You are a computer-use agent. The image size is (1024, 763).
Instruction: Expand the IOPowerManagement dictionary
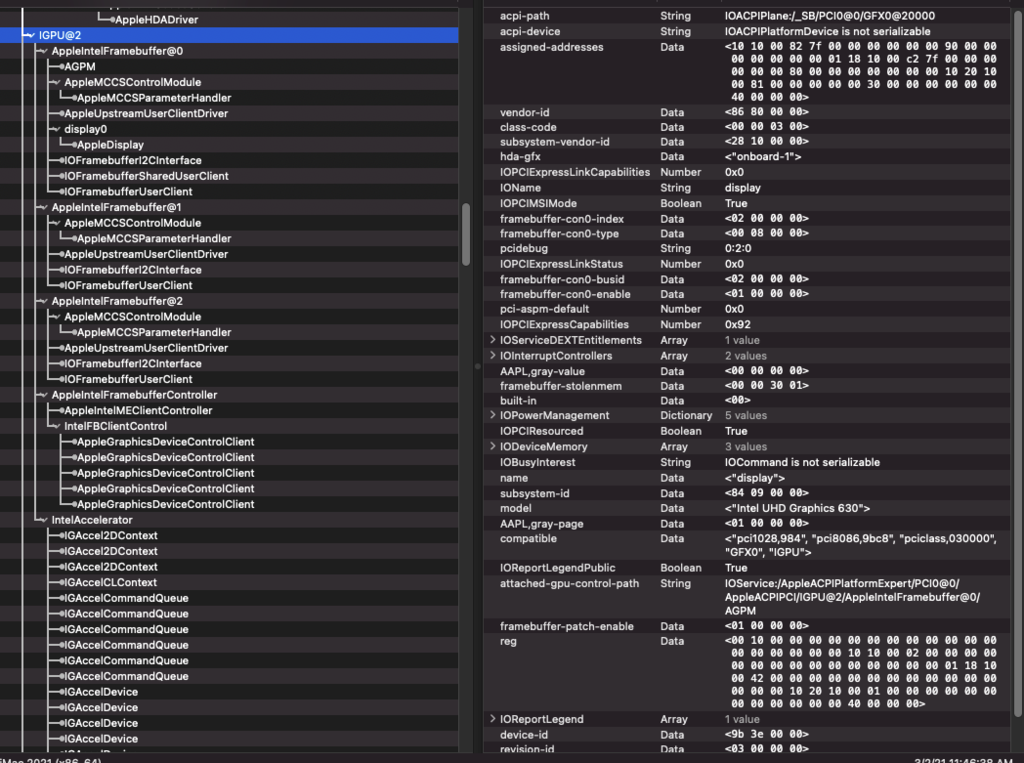tap(492, 416)
